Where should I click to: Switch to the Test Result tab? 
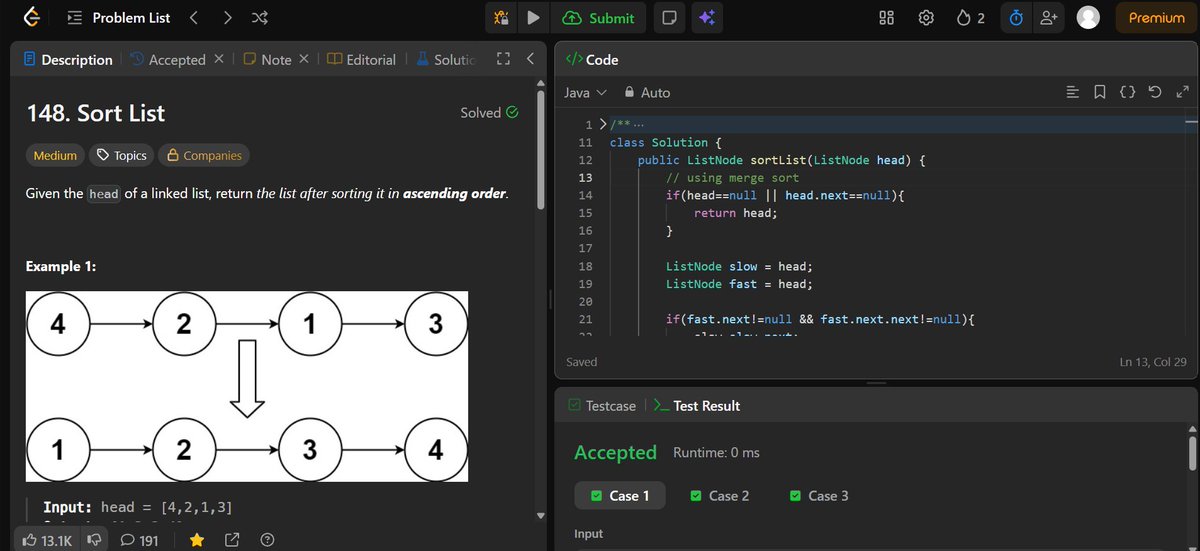(696, 406)
